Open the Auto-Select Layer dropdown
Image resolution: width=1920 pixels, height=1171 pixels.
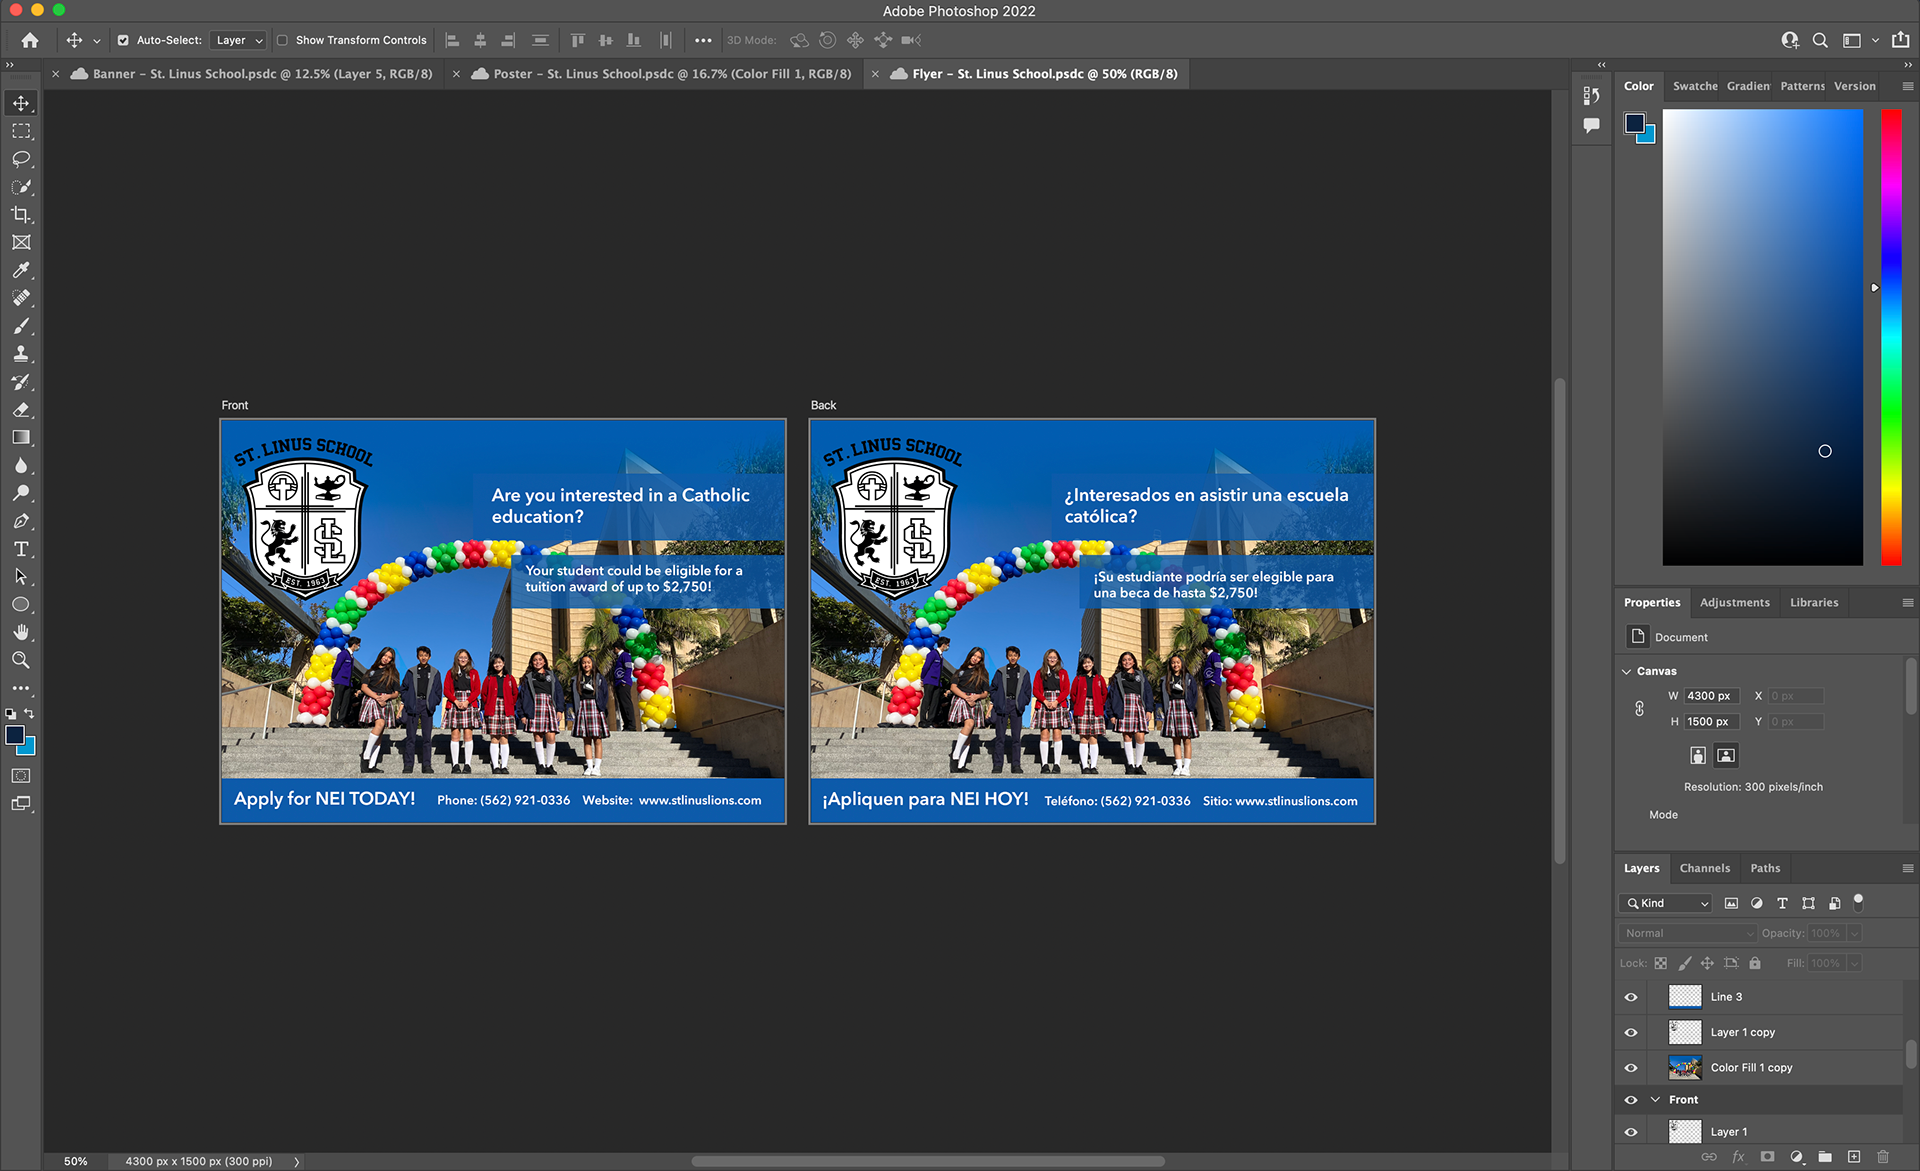pyautogui.click(x=238, y=41)
